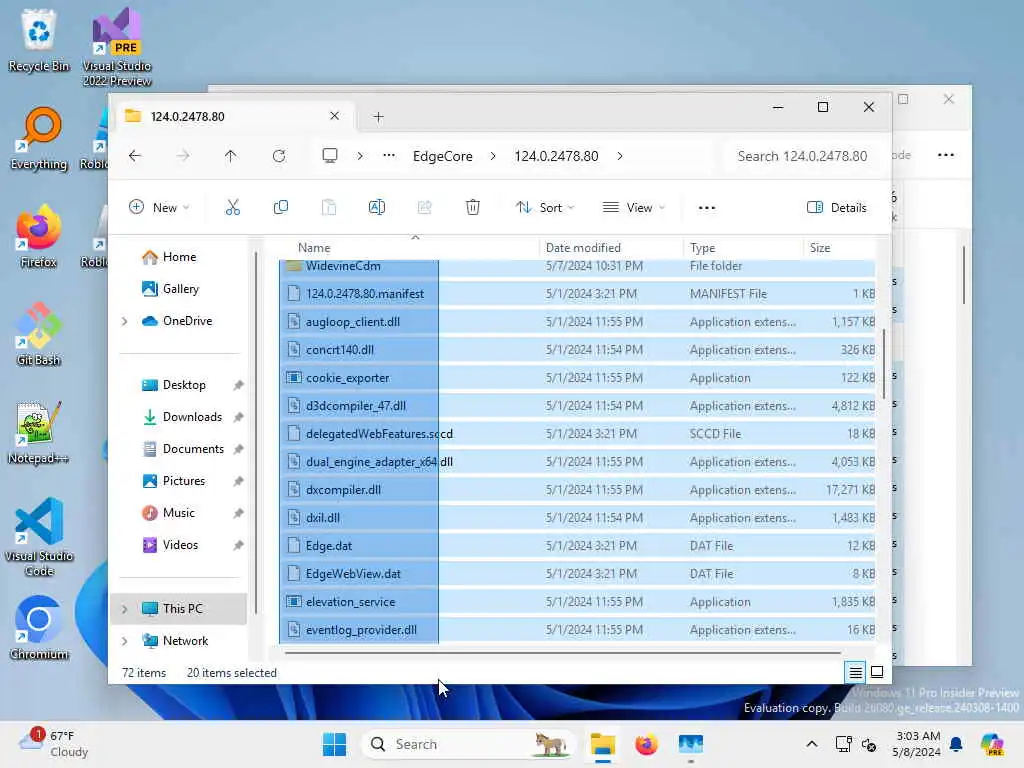Open the weather widget showing 67°F
This screenshot has height=768, width=1024.
54,744
